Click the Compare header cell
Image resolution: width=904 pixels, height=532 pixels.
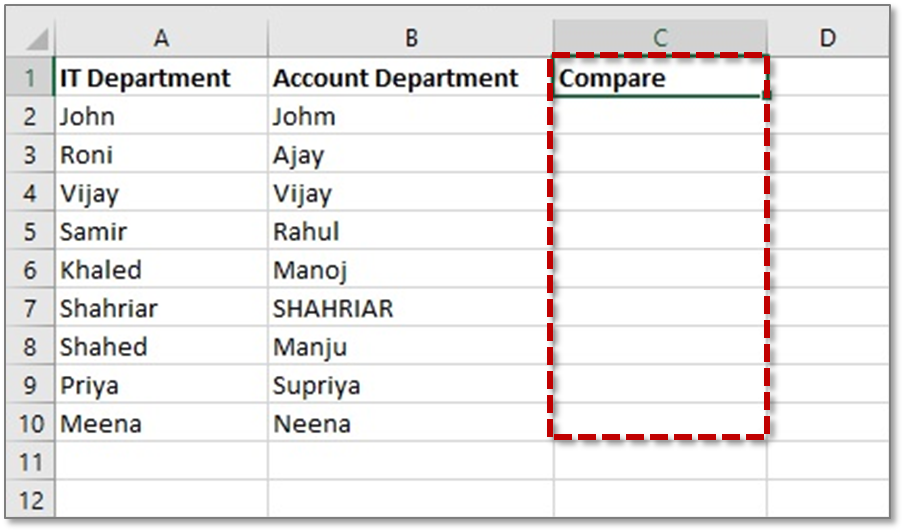pyautogui.click(x=660, y=77)
